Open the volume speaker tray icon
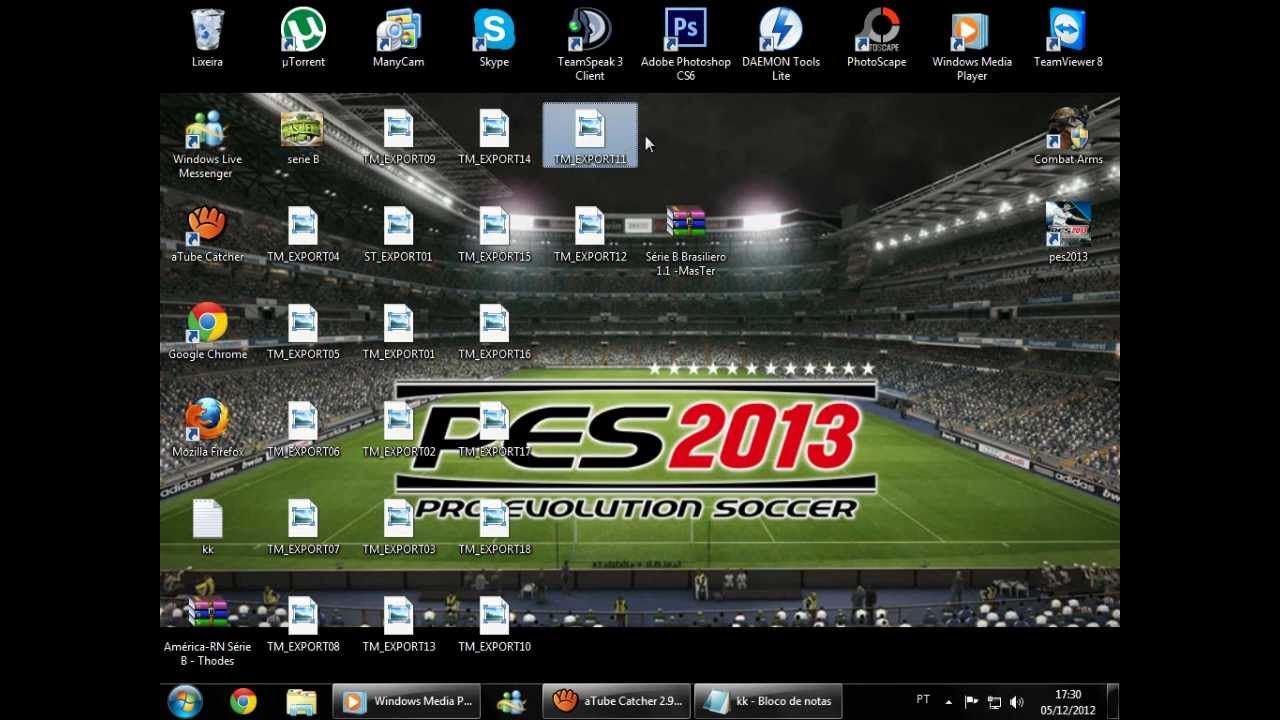 pos(1017,702)
